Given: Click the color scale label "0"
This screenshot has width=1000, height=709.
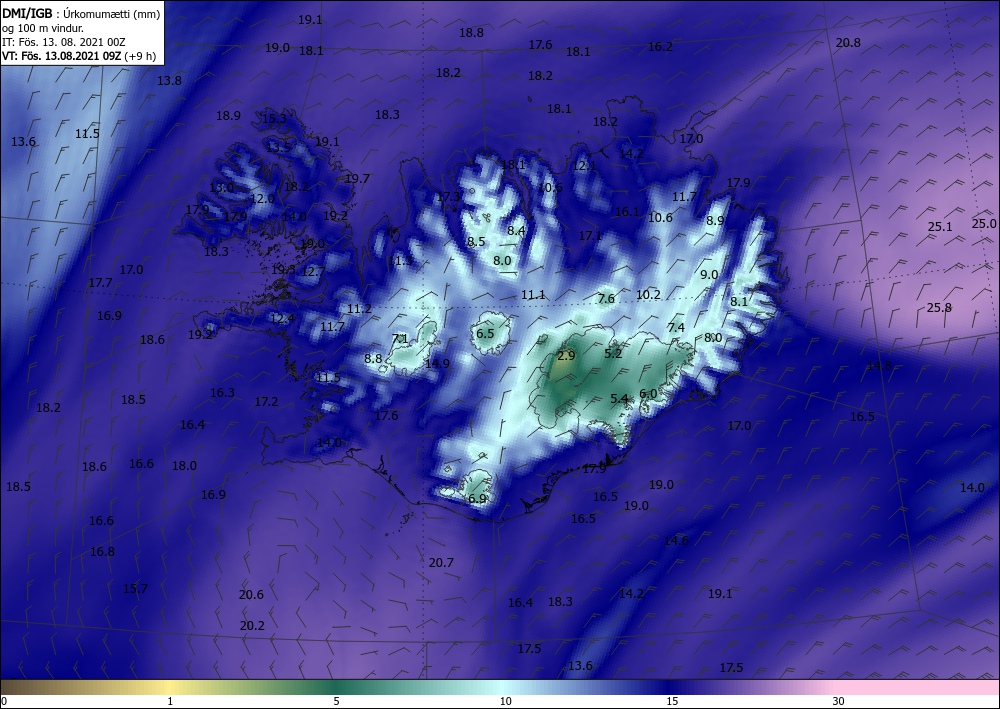Looking at the screenshot, I should (x=3, y=701).
